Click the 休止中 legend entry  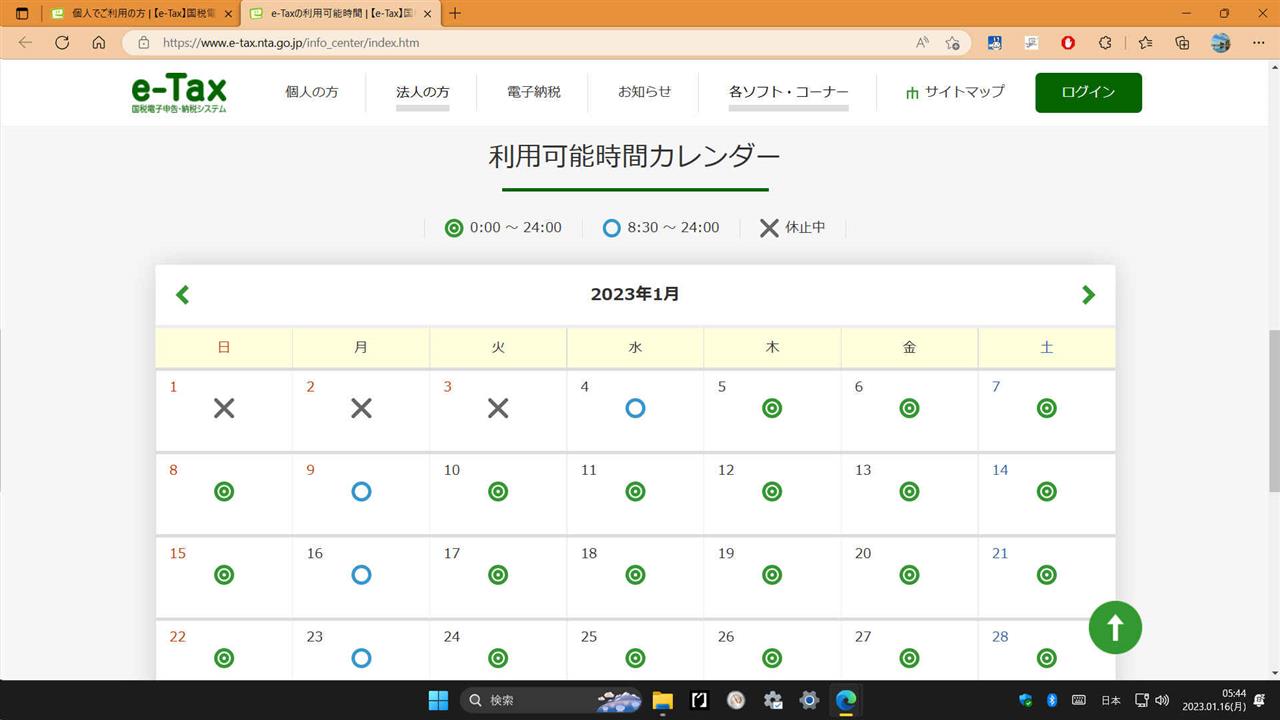793,228
